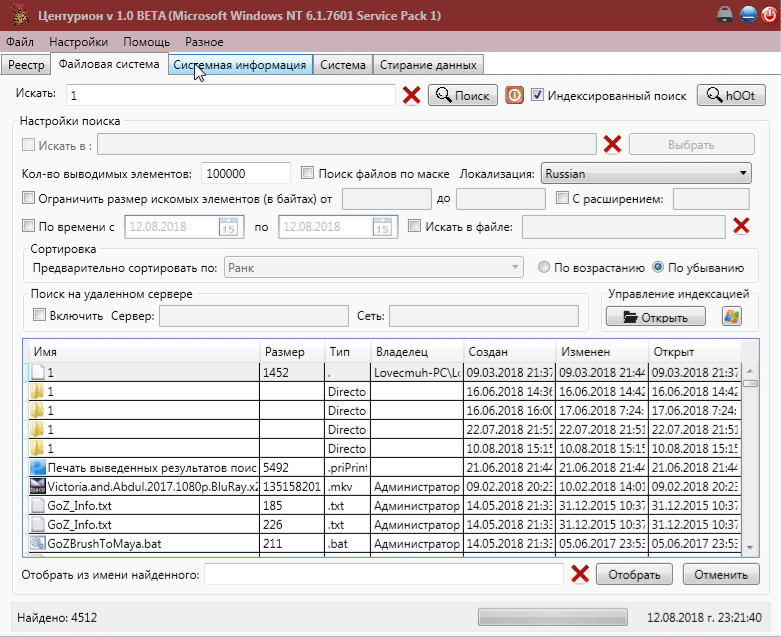Click the red X to clear the search field
This screenshot has width=781, height=637.
pyautogui.click(x=411, y=95)
